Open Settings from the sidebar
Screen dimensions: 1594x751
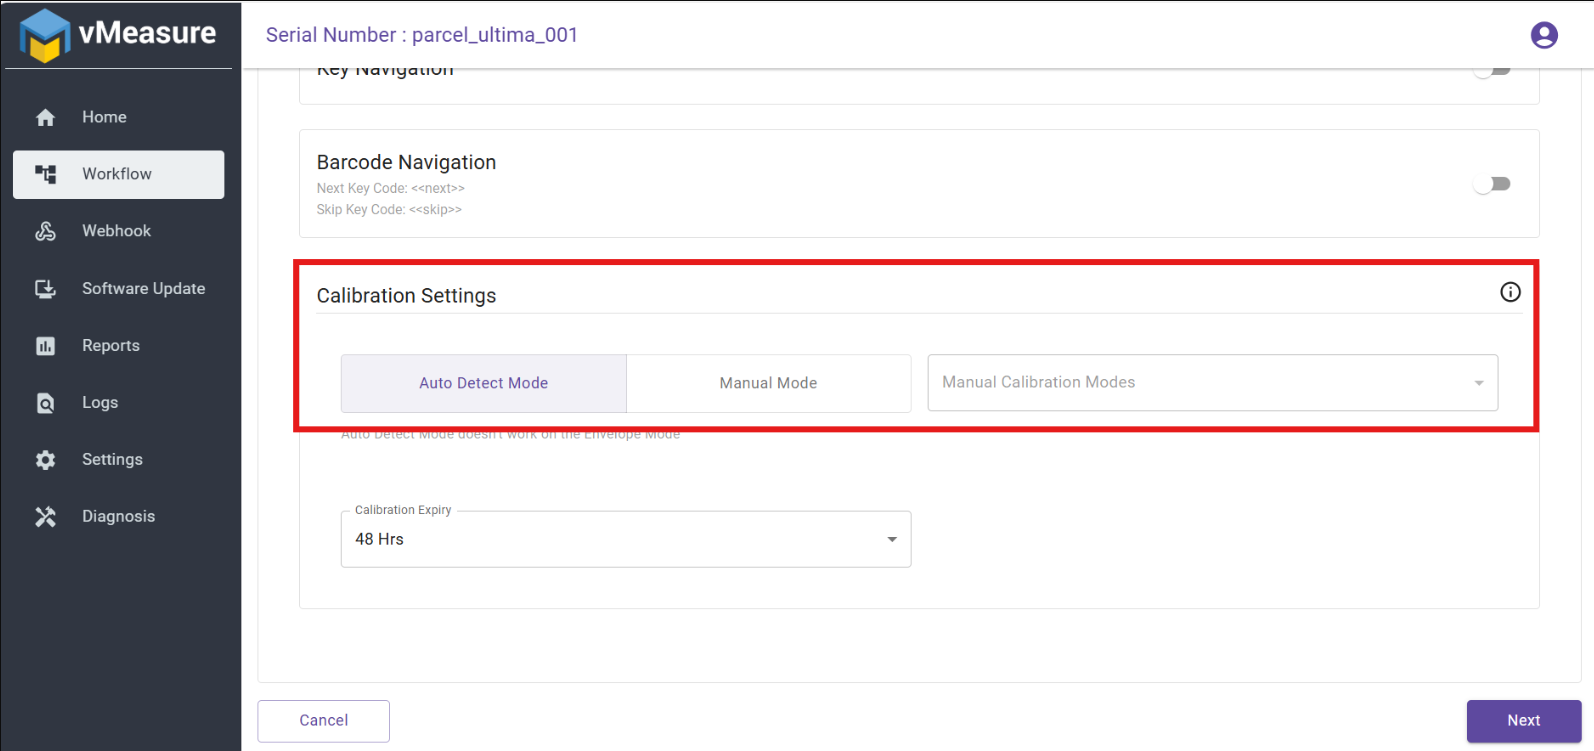(x=112, y=460)
